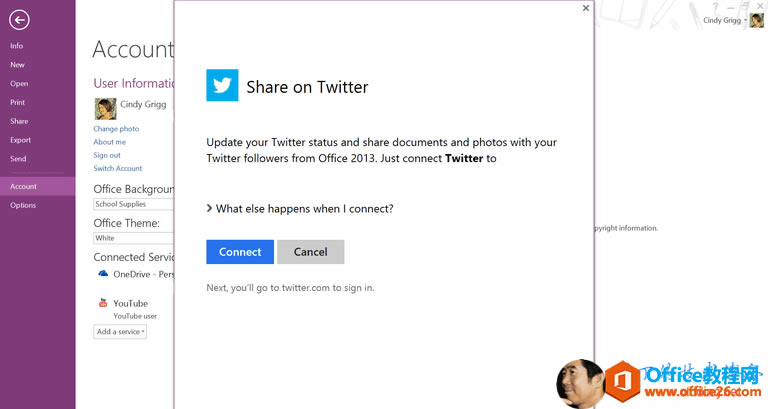This screenshot has width=768, height=409.
Task: Click the 'Share on Twitter' dialog heading
Action: pyautogui.click(x=307, y=87)
